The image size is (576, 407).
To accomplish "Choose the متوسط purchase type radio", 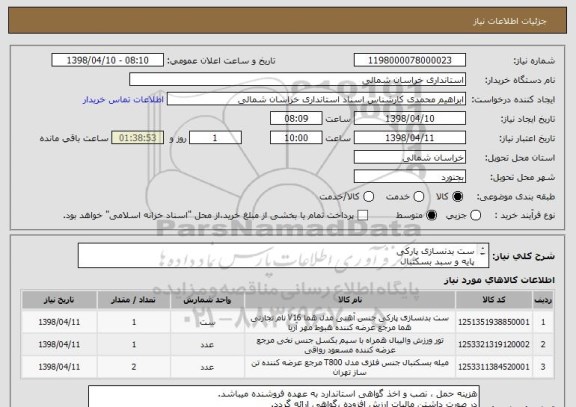I will click(x=431, y=216).
